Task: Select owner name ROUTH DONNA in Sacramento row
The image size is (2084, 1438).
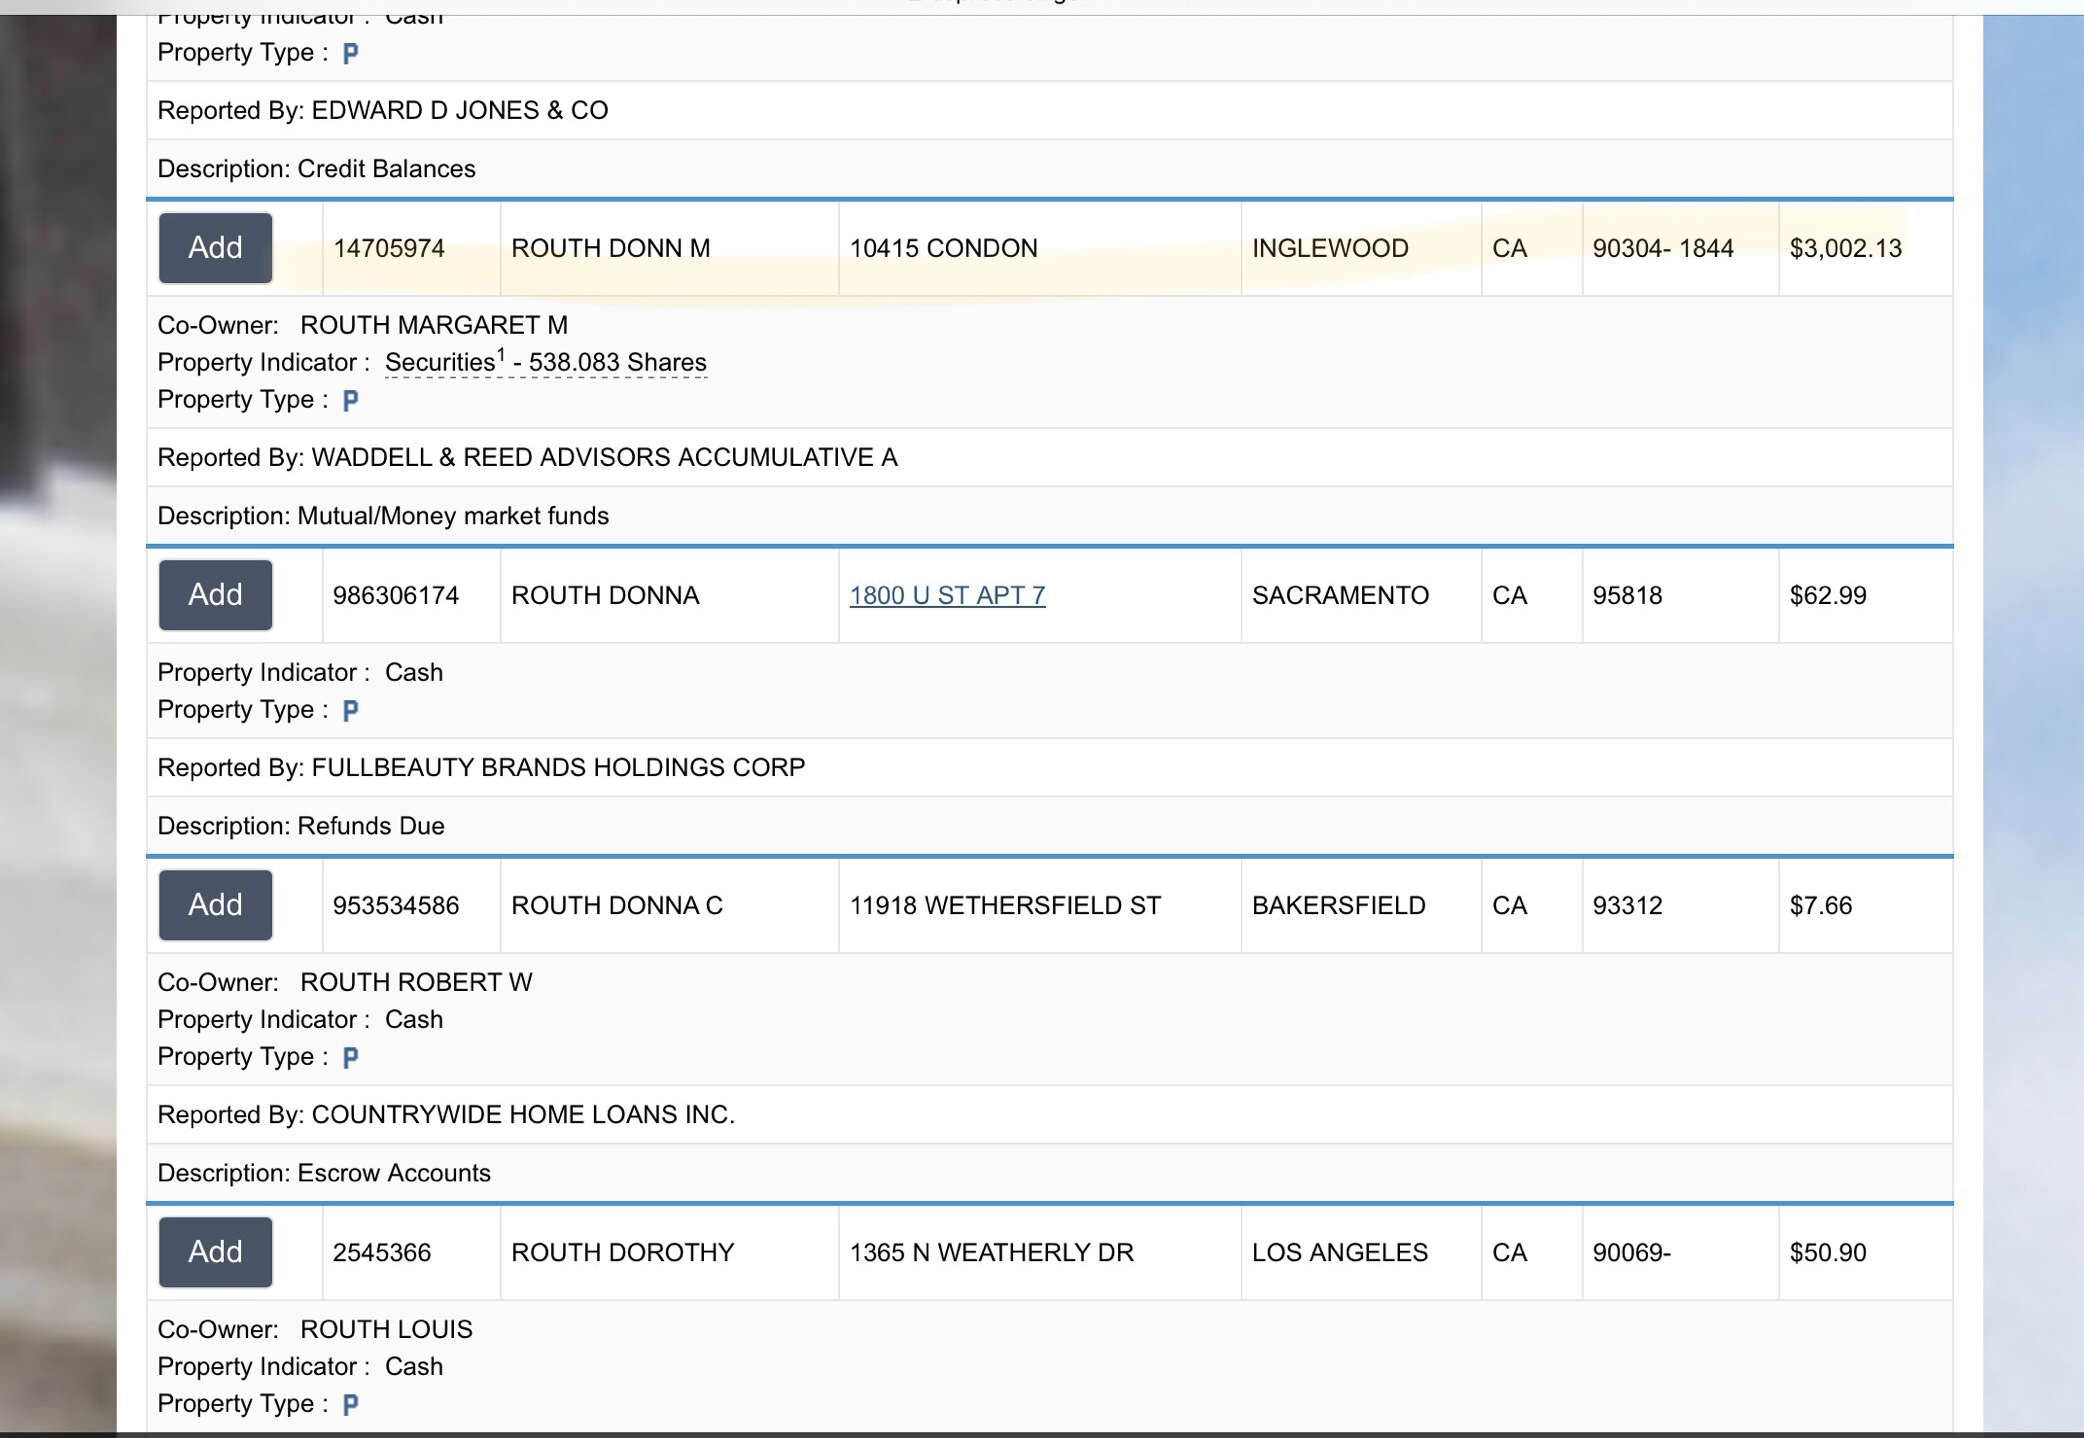Action: point(605,595)
